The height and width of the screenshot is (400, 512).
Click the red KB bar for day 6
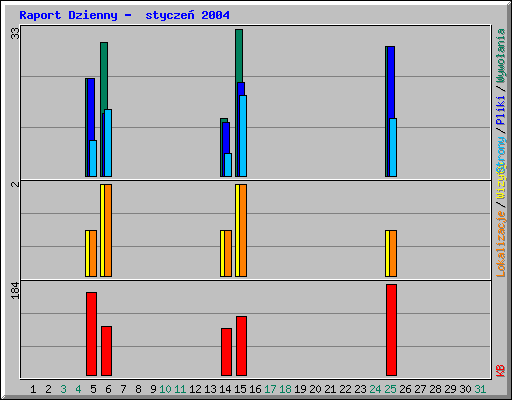pyautogui.click(x=106, y=351)
